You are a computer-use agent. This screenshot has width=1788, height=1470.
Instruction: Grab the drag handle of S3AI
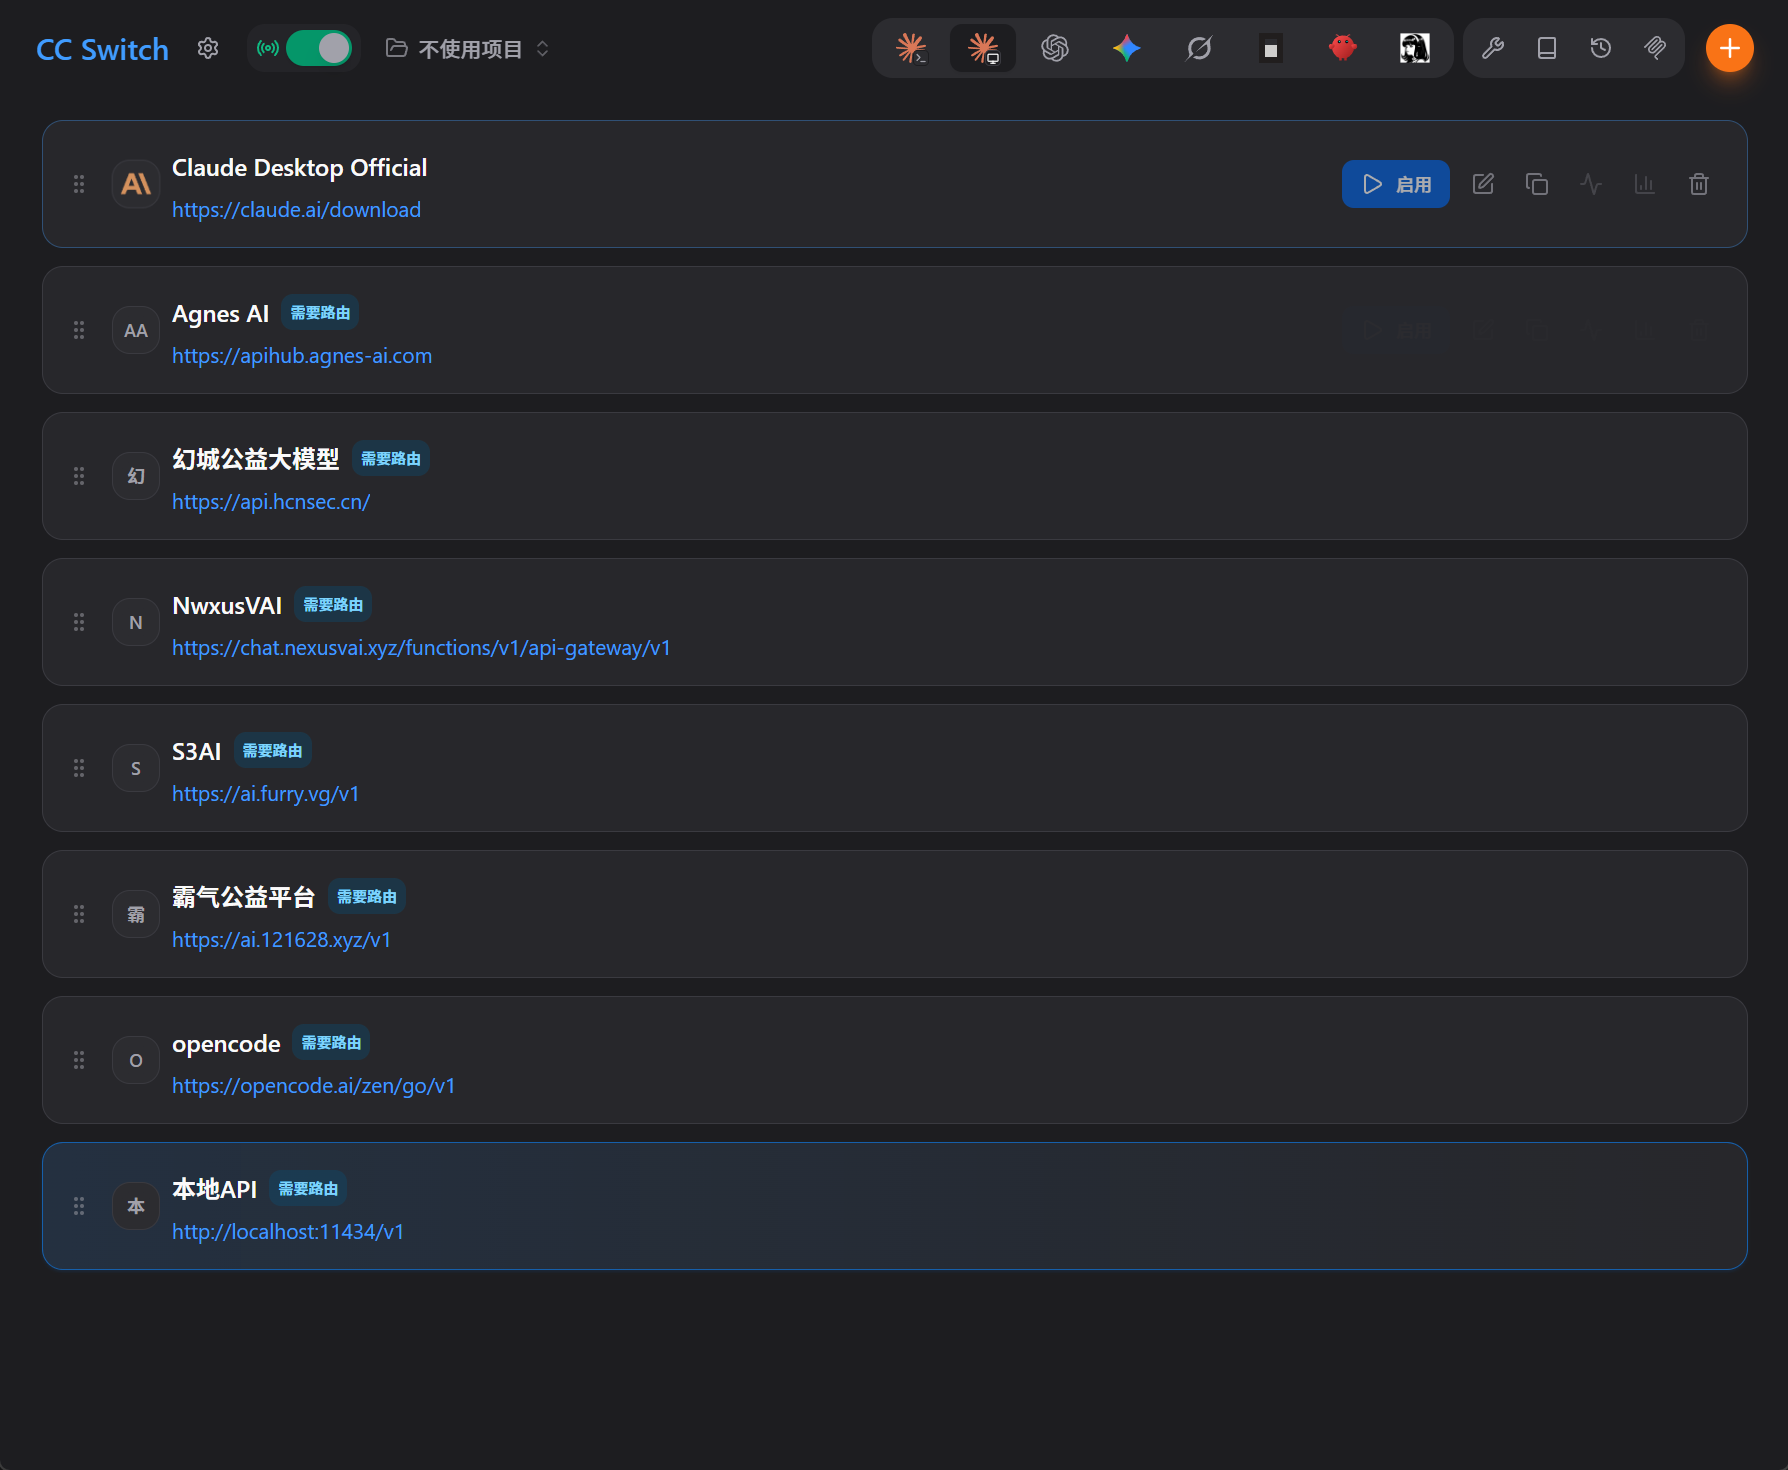click(x=79, y=768)
